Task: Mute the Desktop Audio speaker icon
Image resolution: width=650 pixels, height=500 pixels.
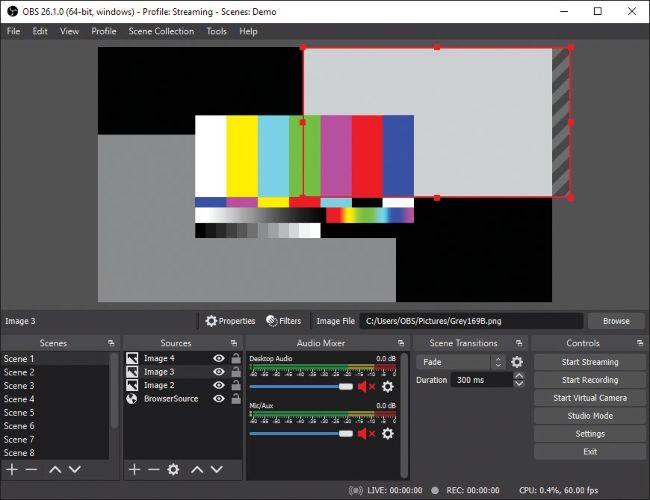Action: click(x=365, y=386)
